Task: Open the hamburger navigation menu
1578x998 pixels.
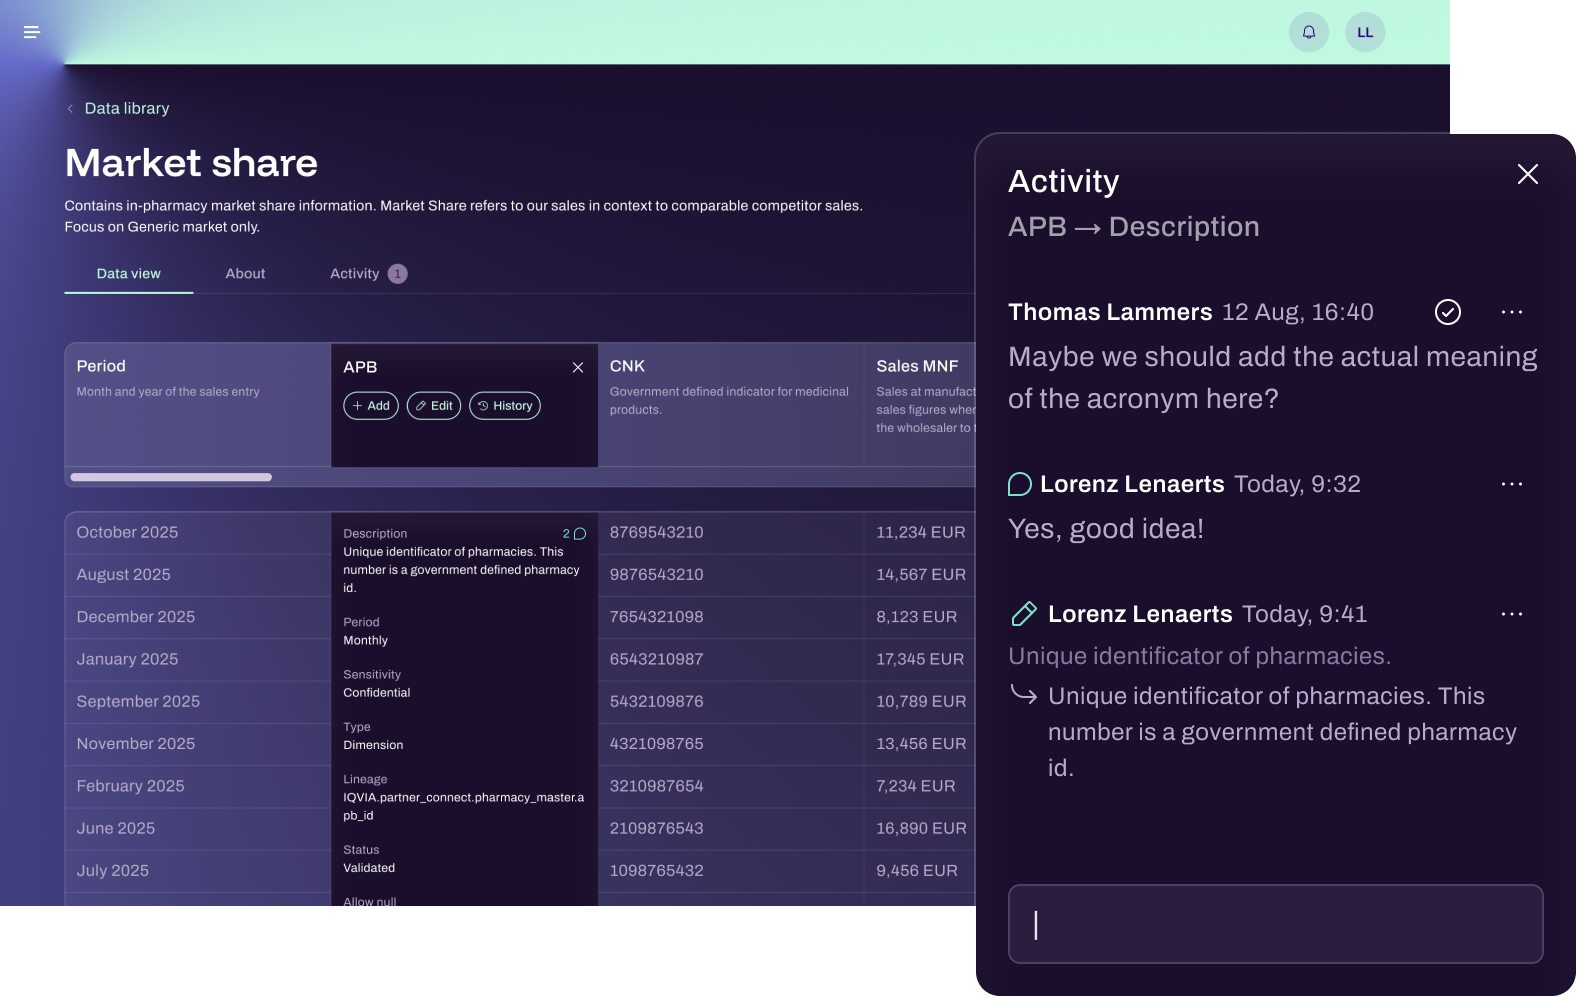Action: [x=32, y=32]
